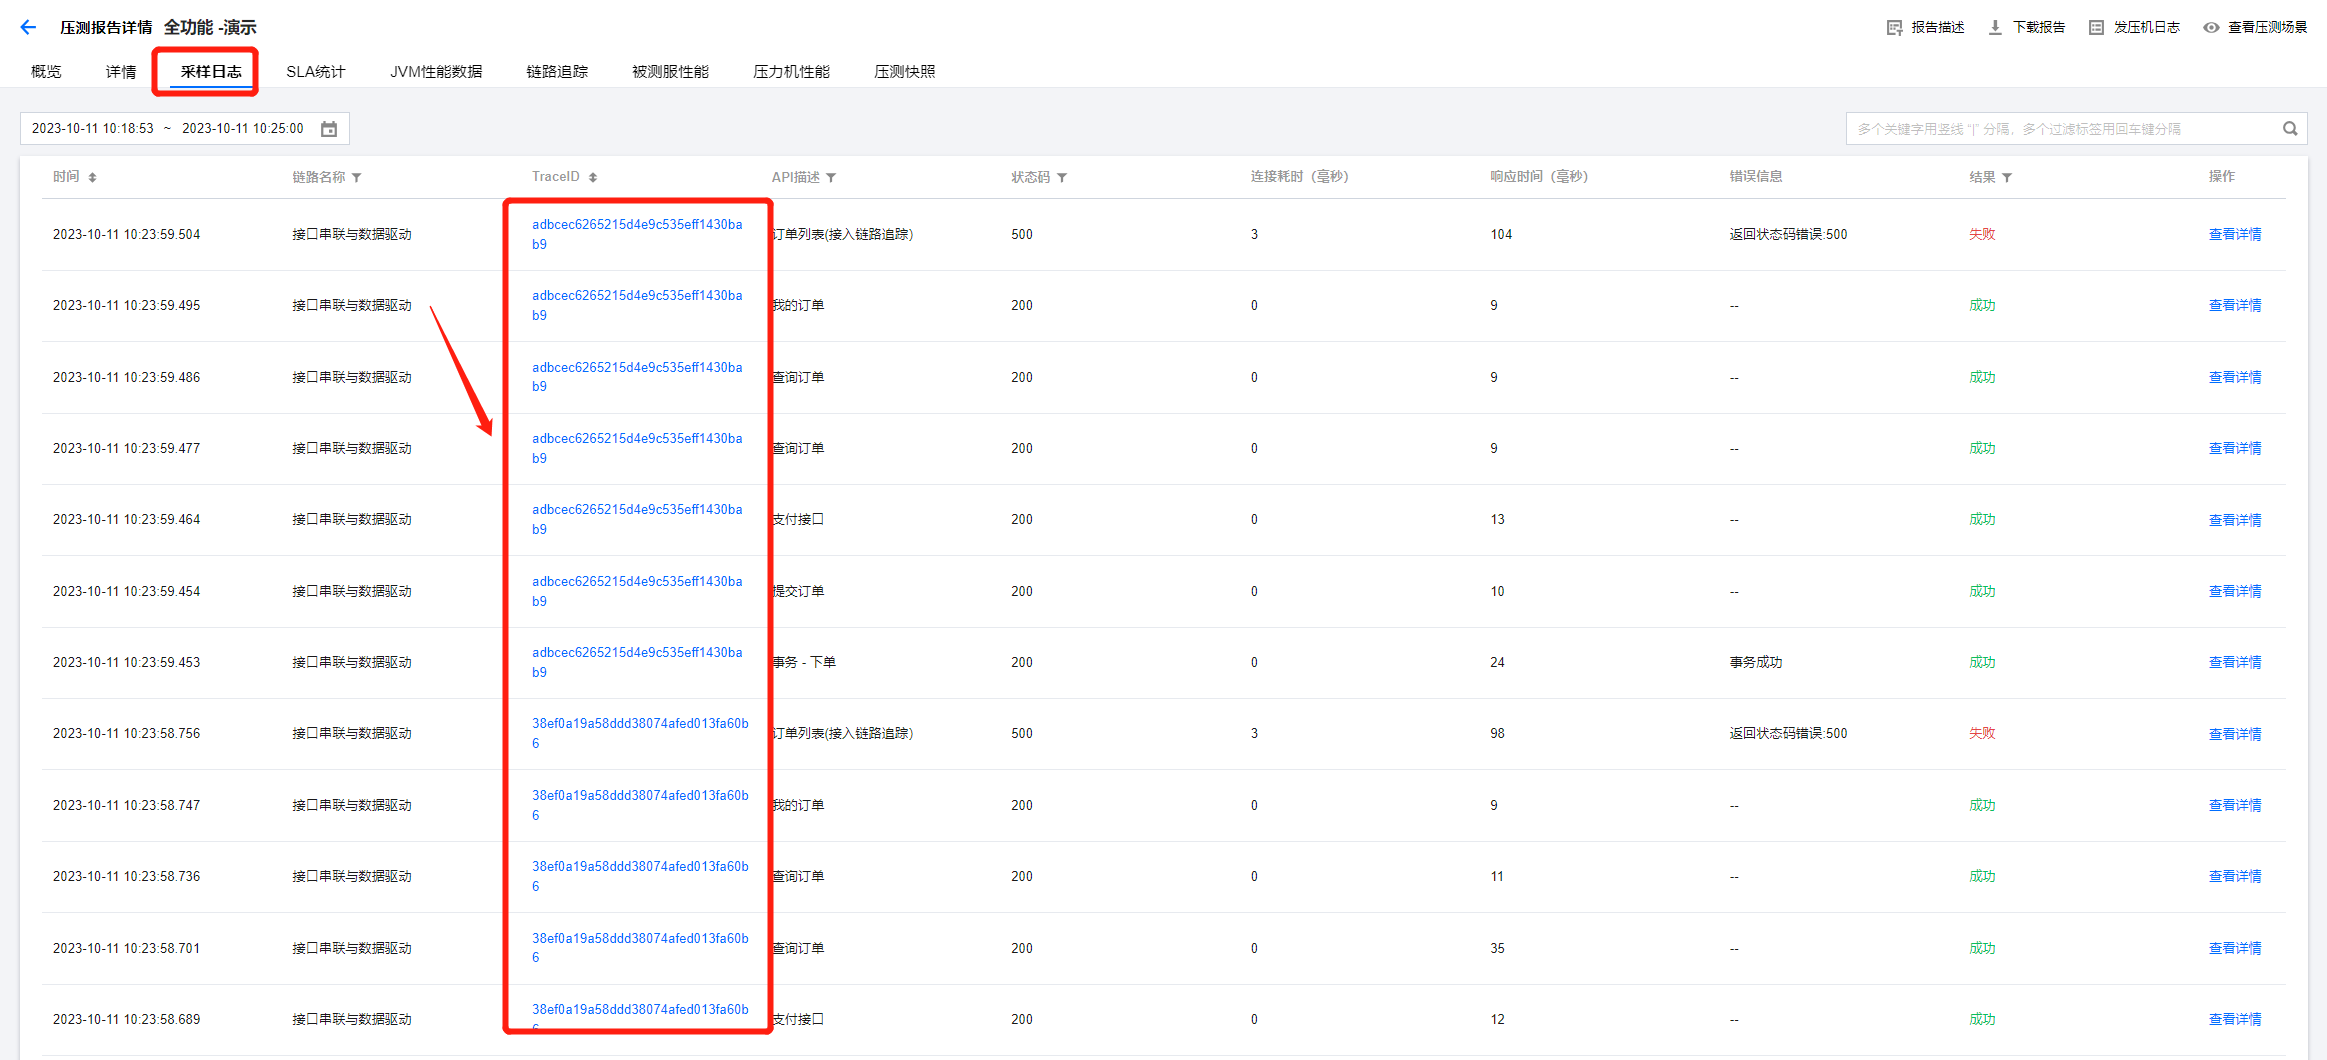Open TraceID link in 10:23:59.504 row

point(637,234)
